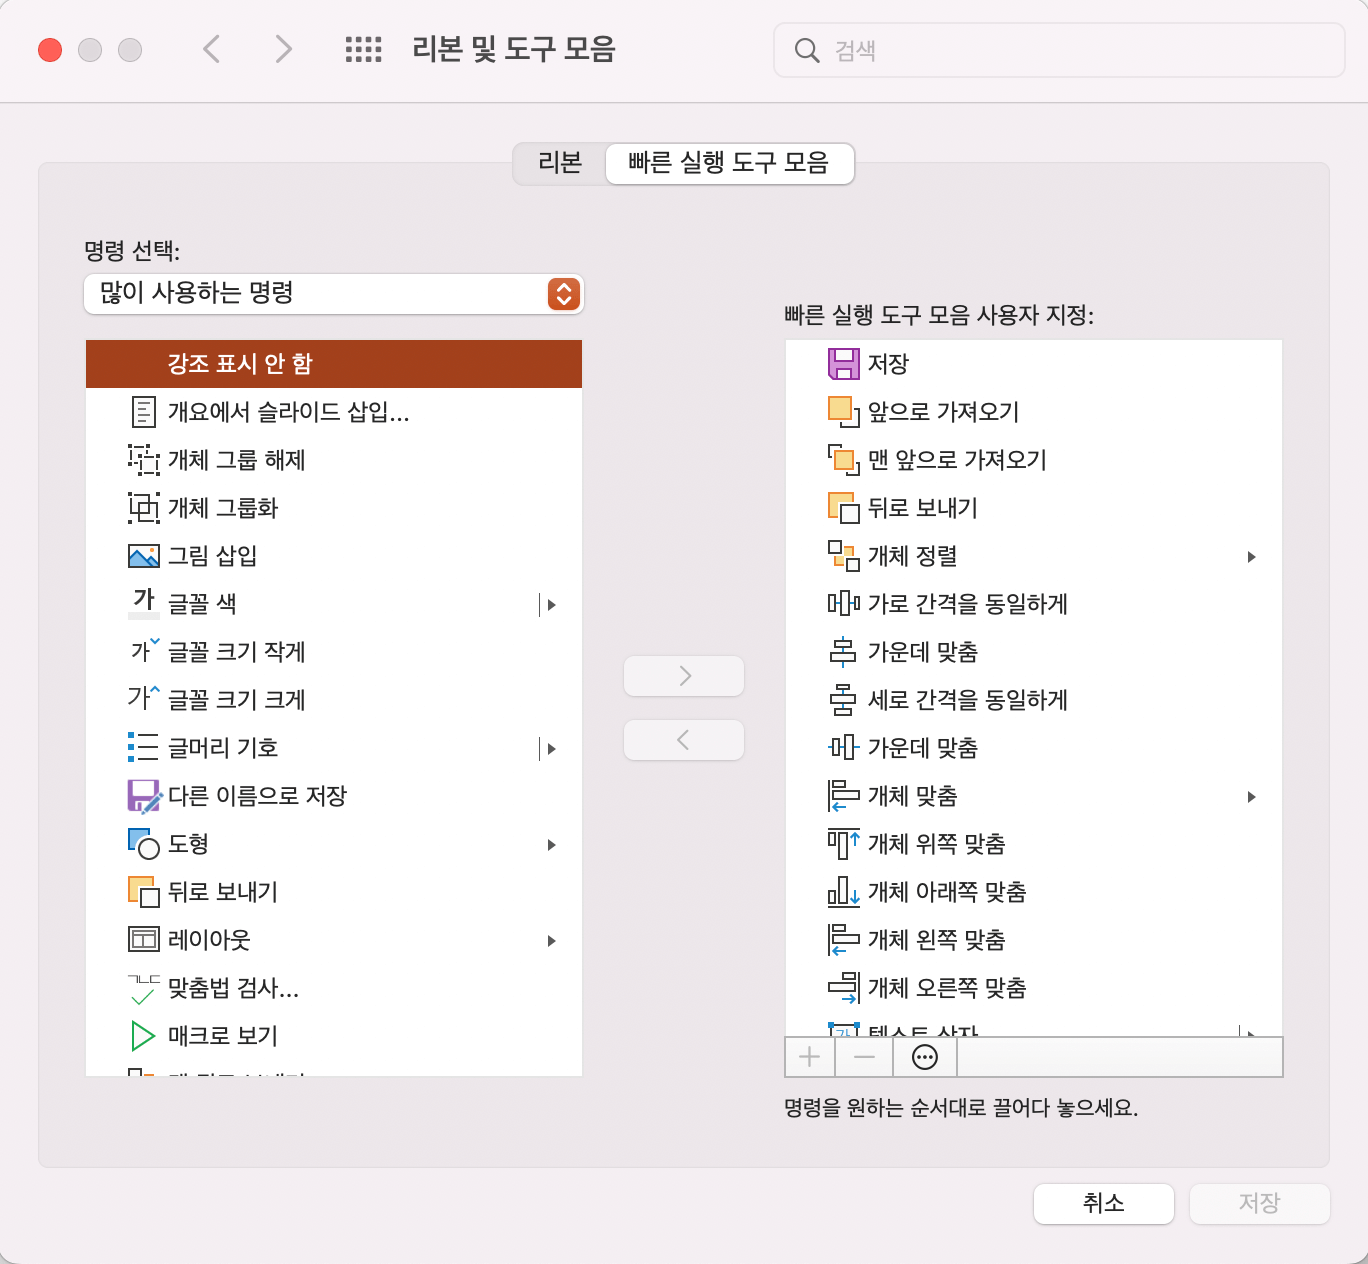Click the 세로 간격을 동일하게 icon
Viewport: 1368px width, 1264px height.
843,700
